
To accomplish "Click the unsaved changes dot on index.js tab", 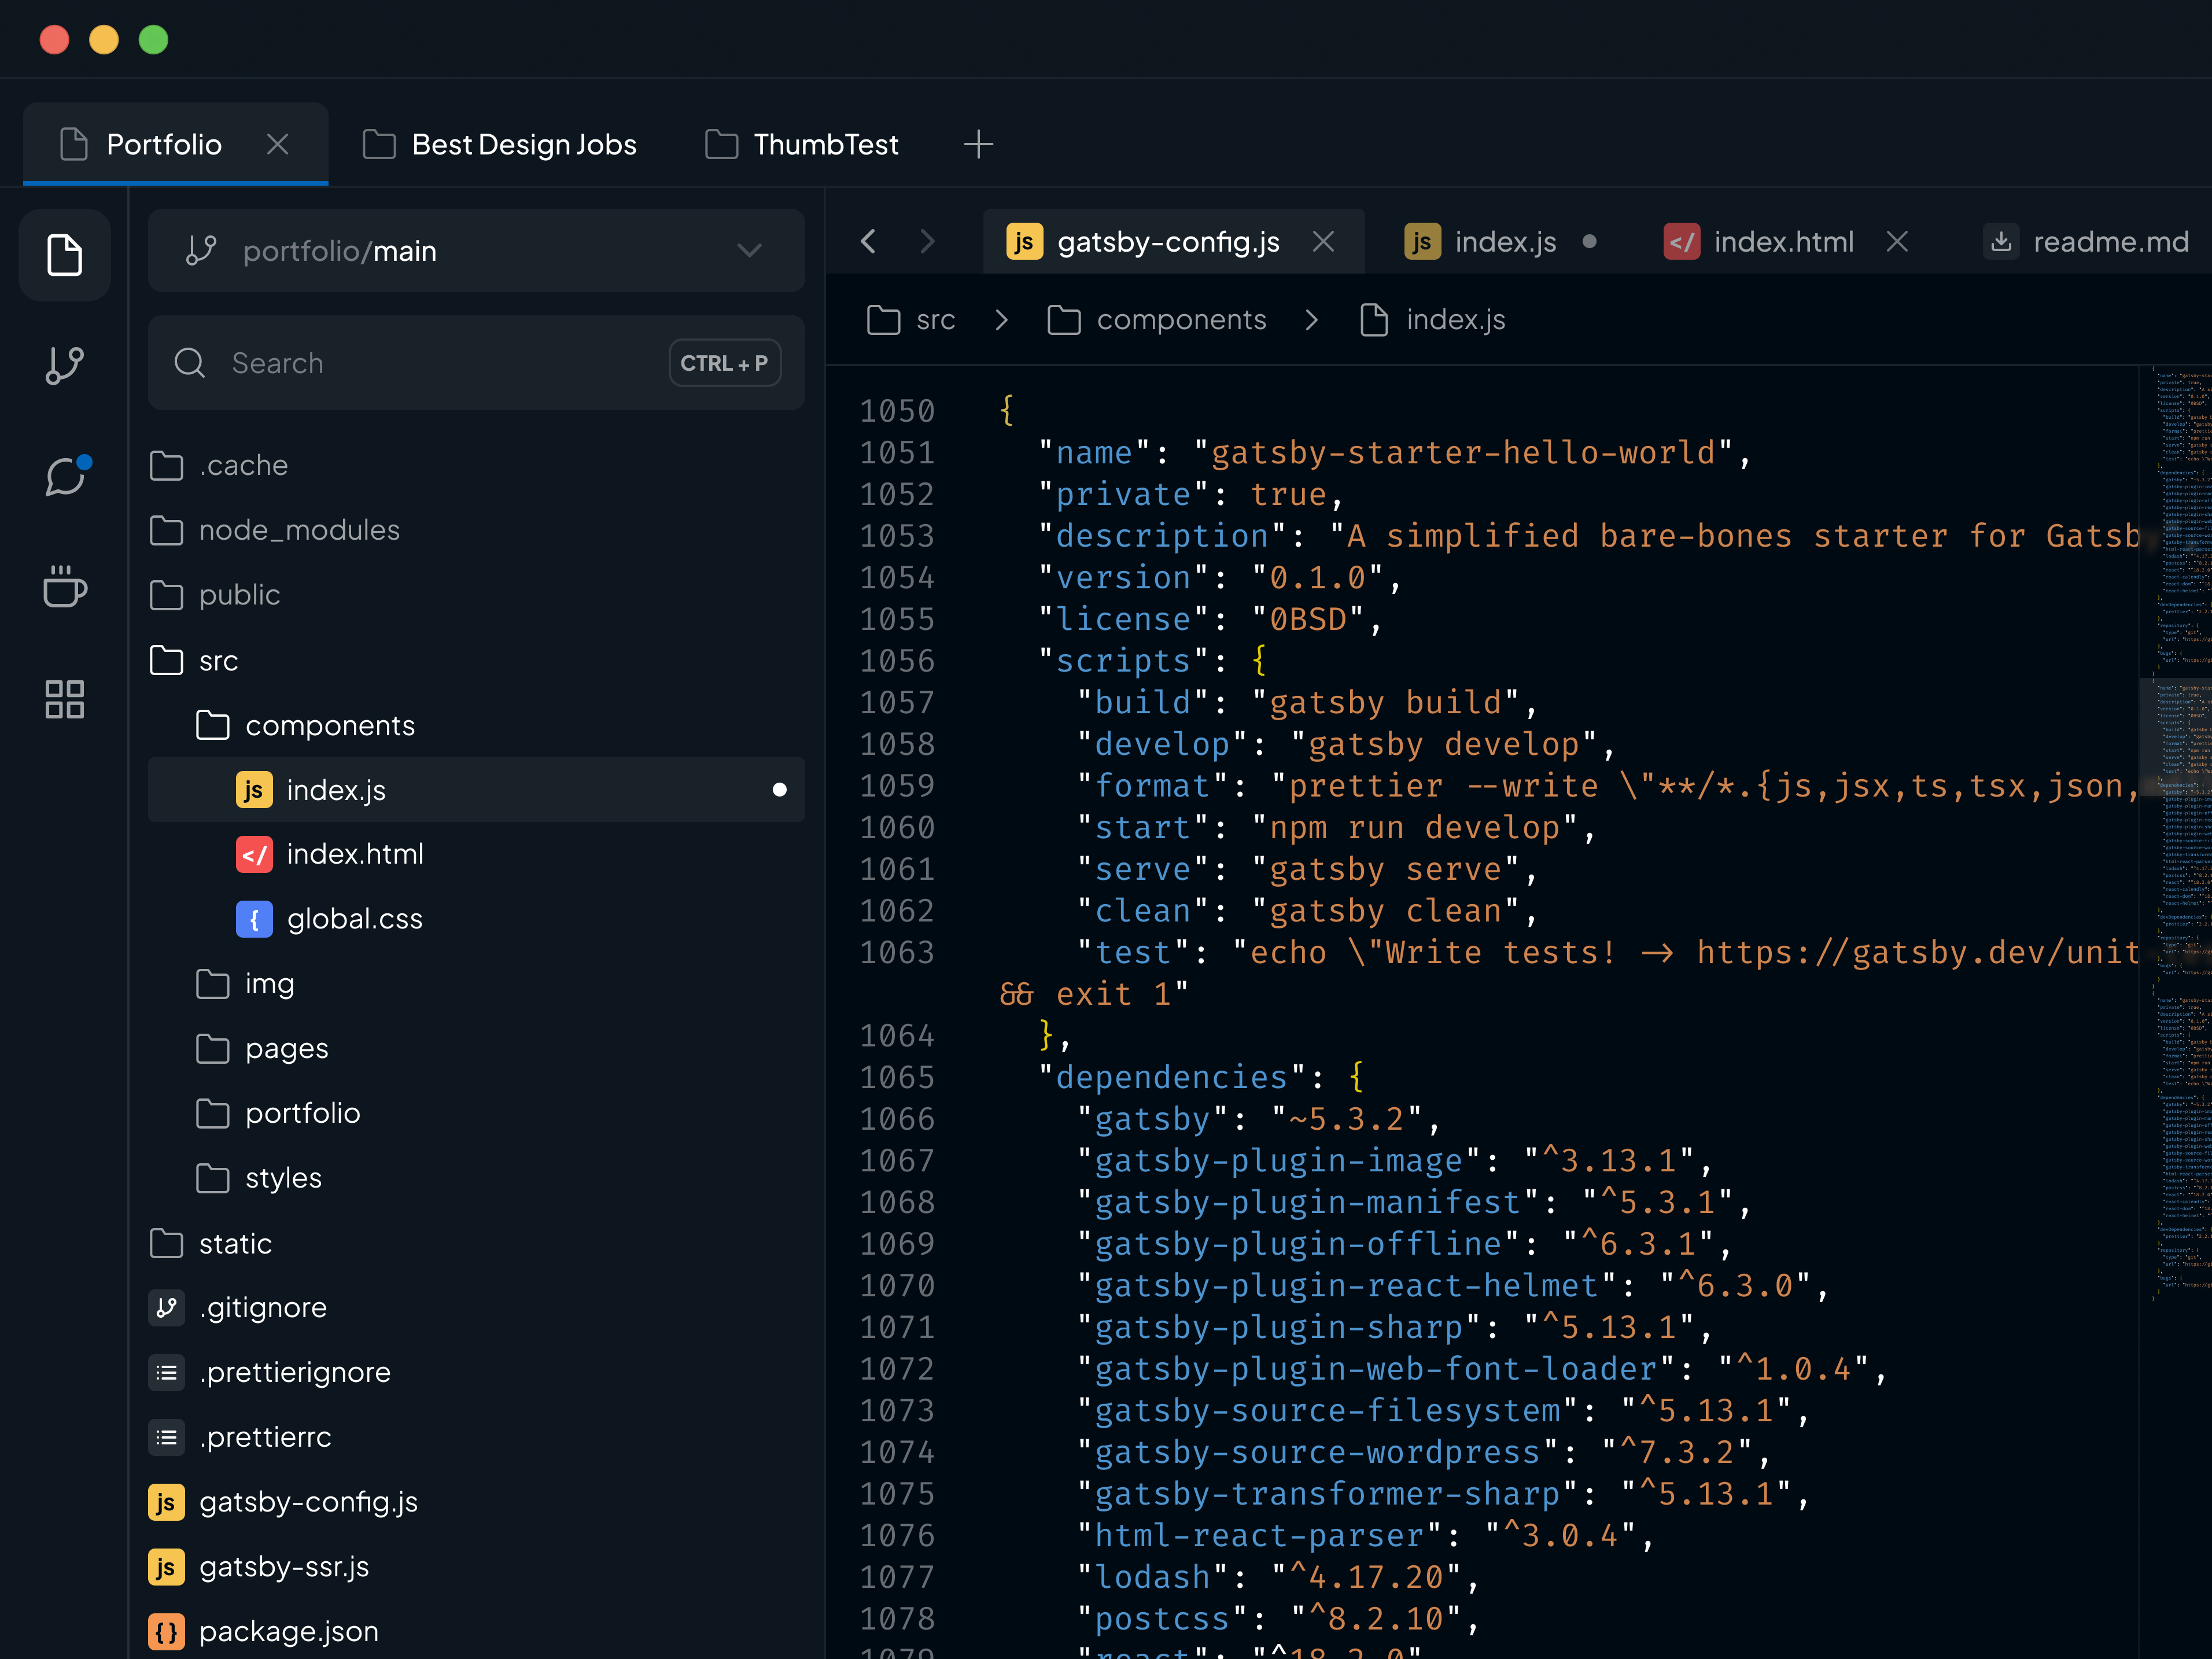I will point(1590,241).
